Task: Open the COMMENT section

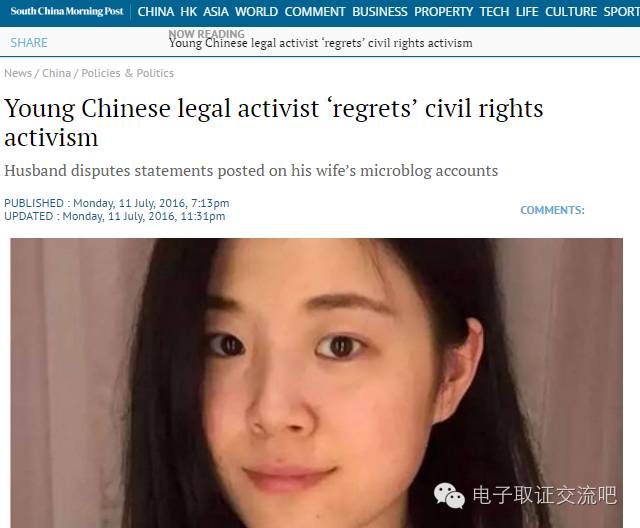Action: (x=315, y=12)
